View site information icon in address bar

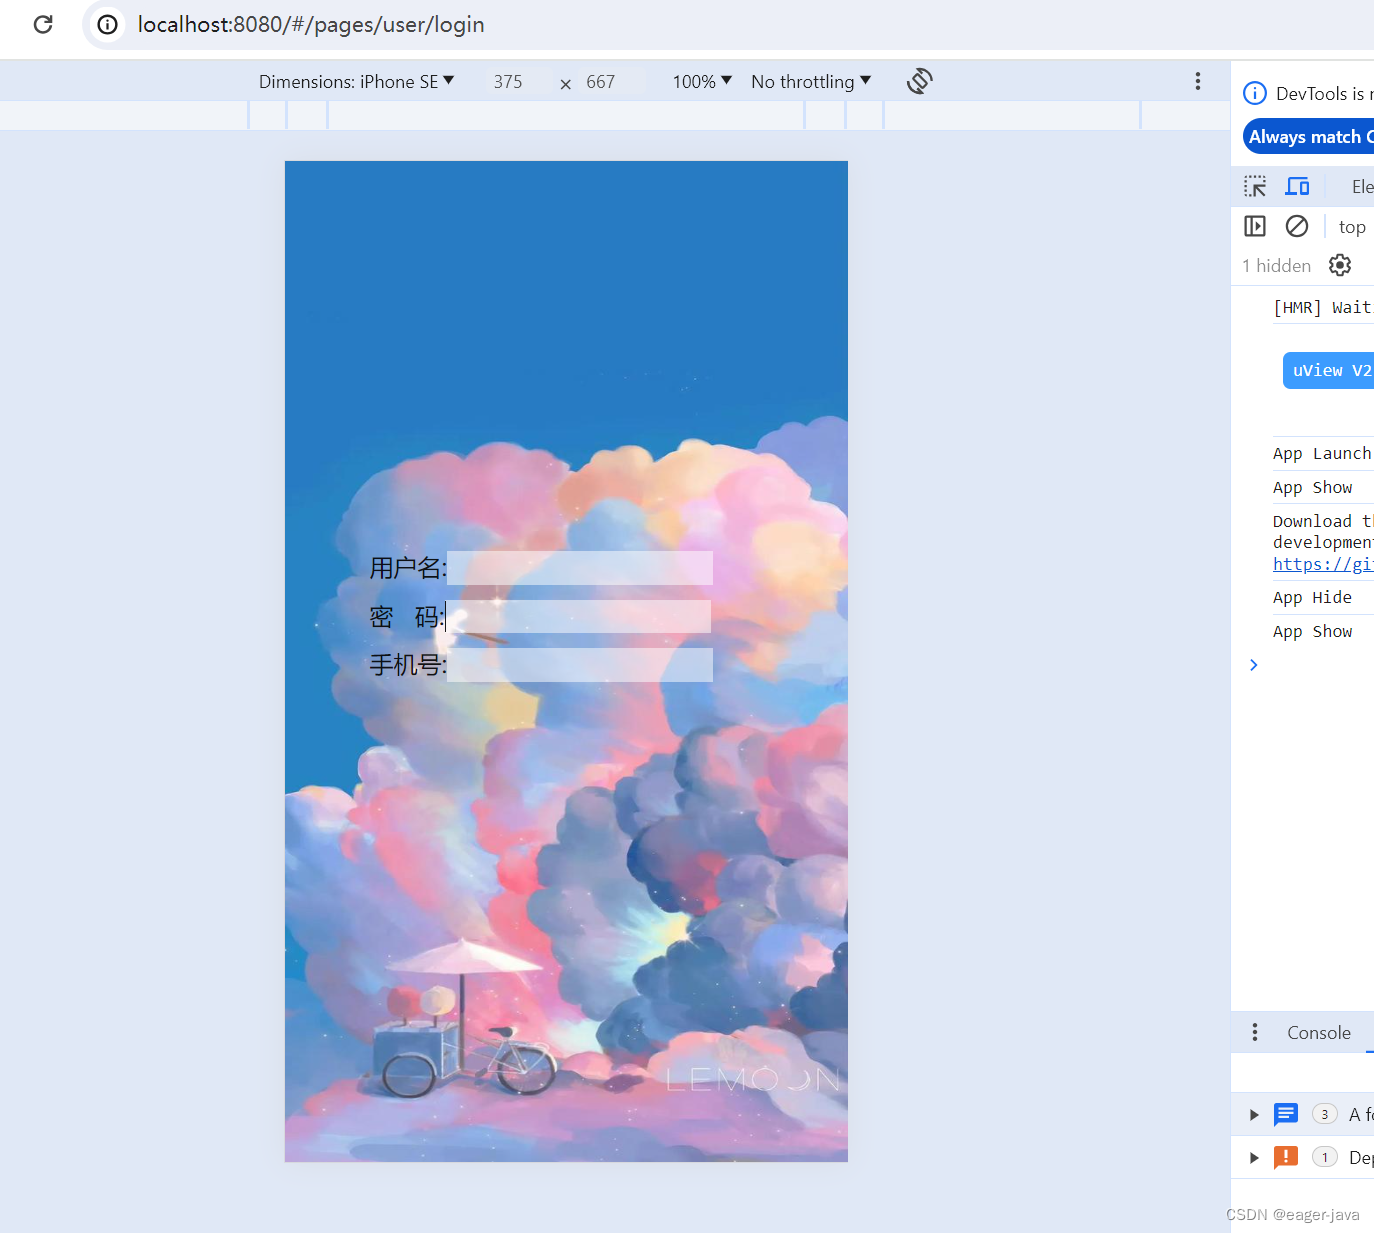(107, 24)
